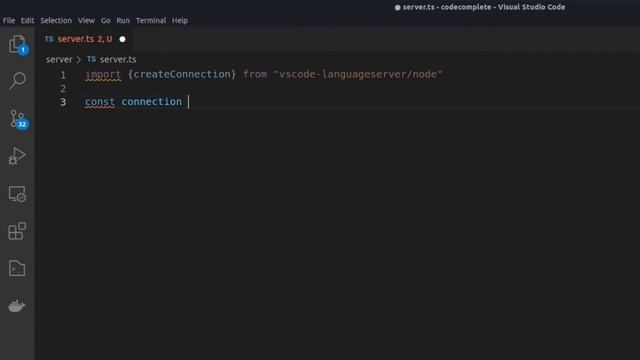Open the View menu
Viewport: 640px width, 360px height.
[86, 20]
